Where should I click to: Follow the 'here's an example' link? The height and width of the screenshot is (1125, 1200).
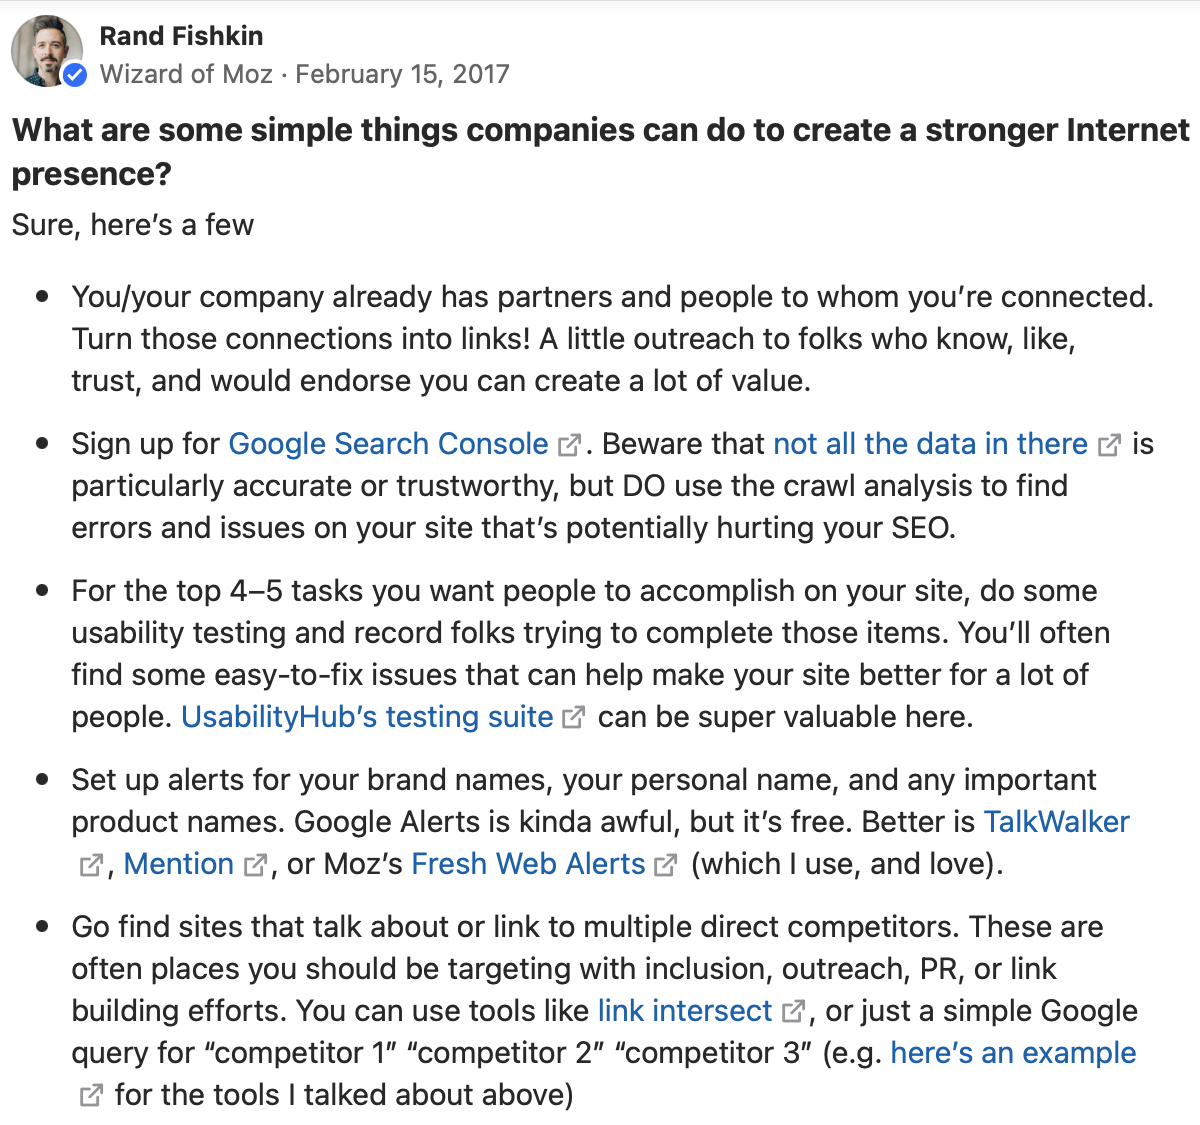[1013, 1053]
